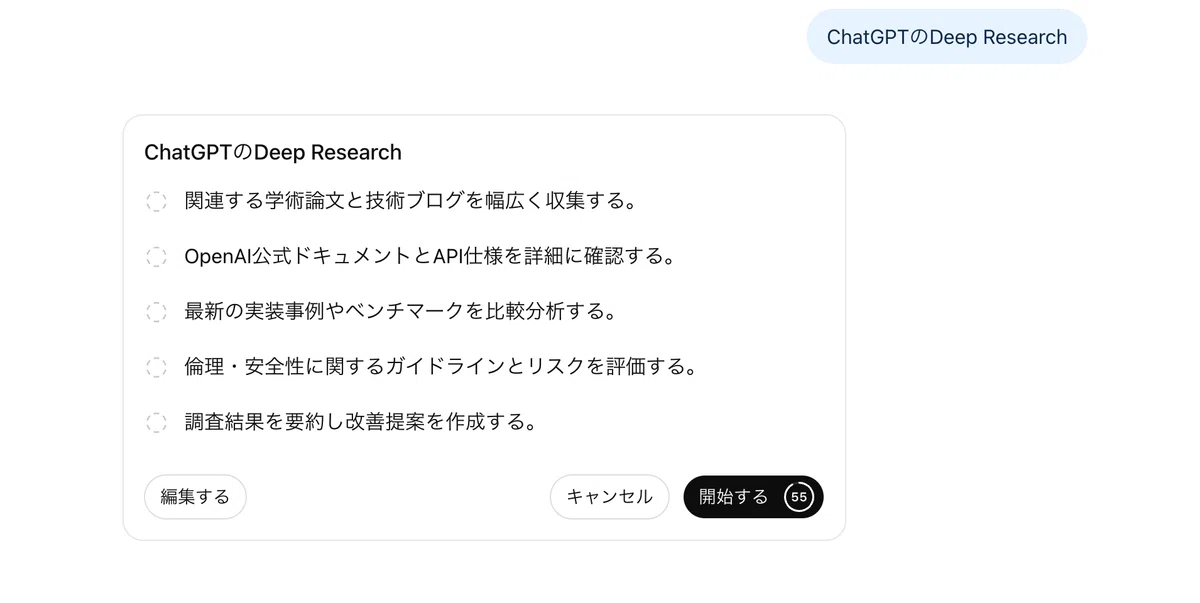Select the step text 最新の実装事例やベンチマークを比較分析する

pos(401,311)
